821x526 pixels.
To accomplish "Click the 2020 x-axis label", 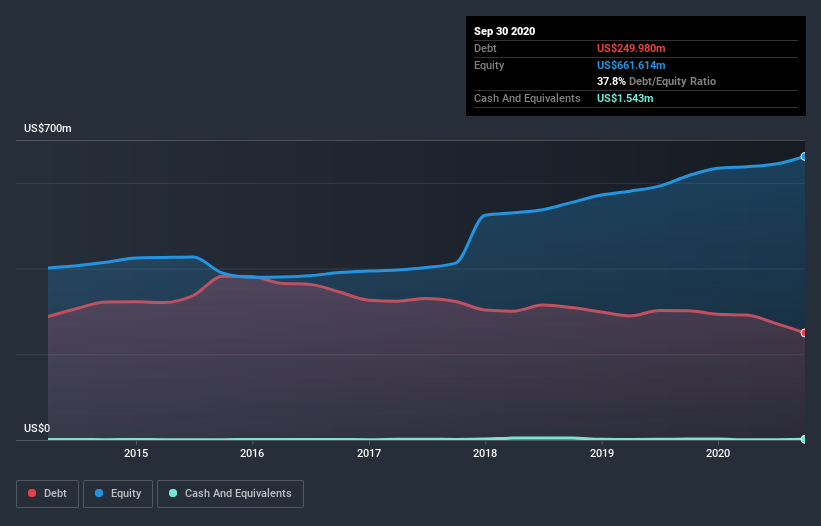I will click(718, 453).
